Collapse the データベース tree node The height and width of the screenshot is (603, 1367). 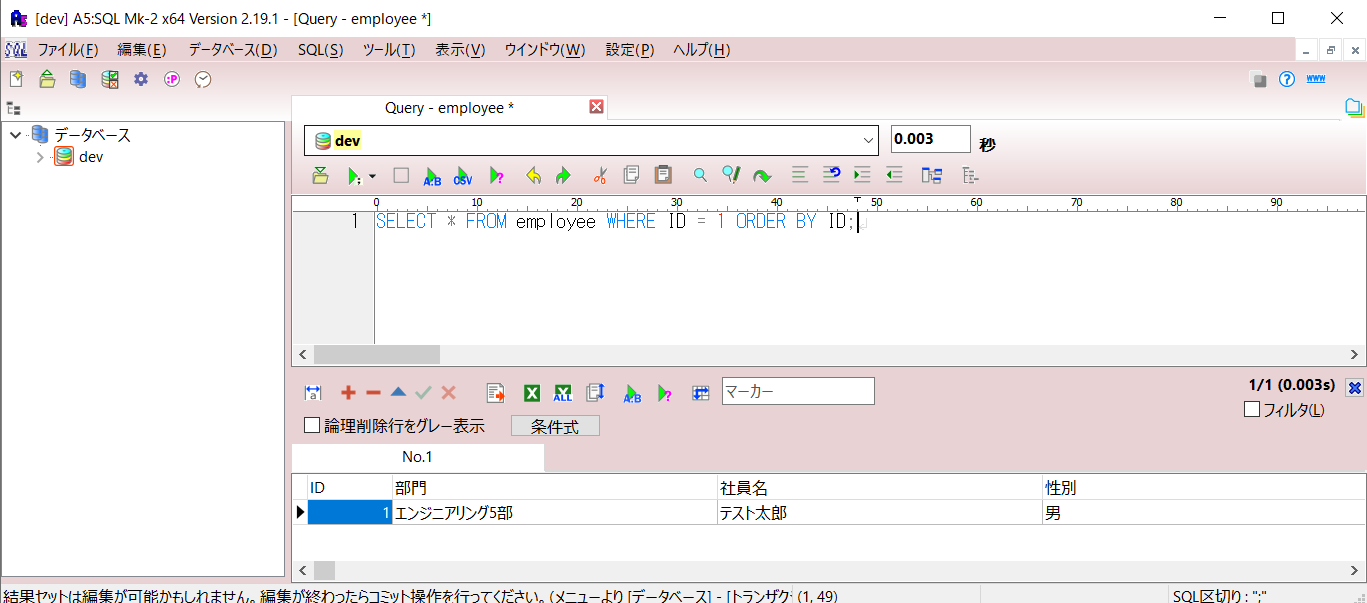pyautogui.click(x=16, y=135)
